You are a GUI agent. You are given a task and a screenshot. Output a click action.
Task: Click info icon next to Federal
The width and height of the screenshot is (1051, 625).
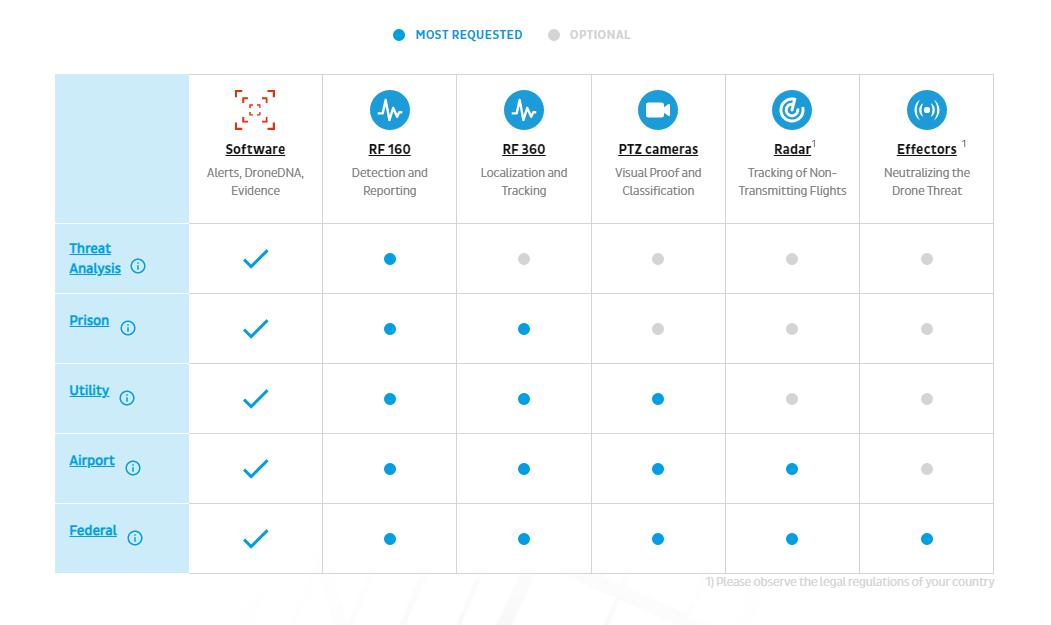coord(135,538)
